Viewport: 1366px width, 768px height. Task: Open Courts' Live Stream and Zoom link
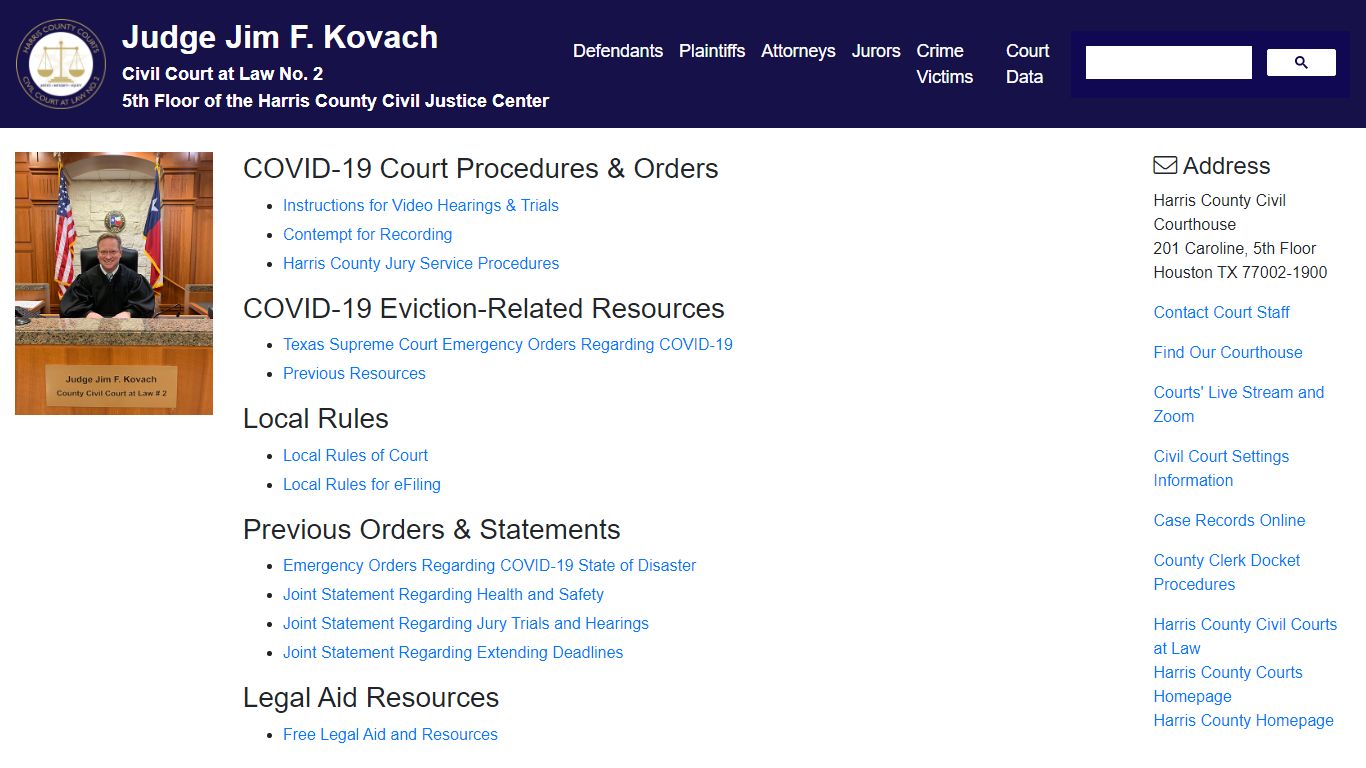[1239, 404]
